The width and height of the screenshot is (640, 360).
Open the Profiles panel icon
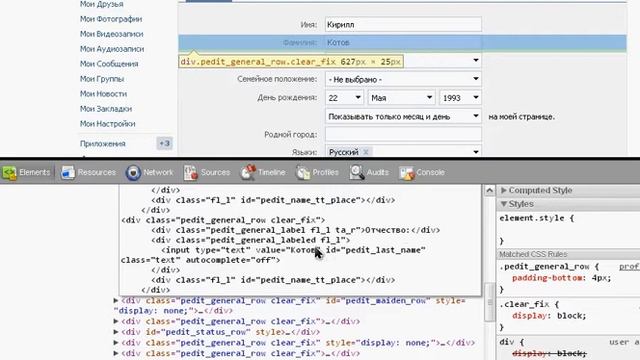303,173
